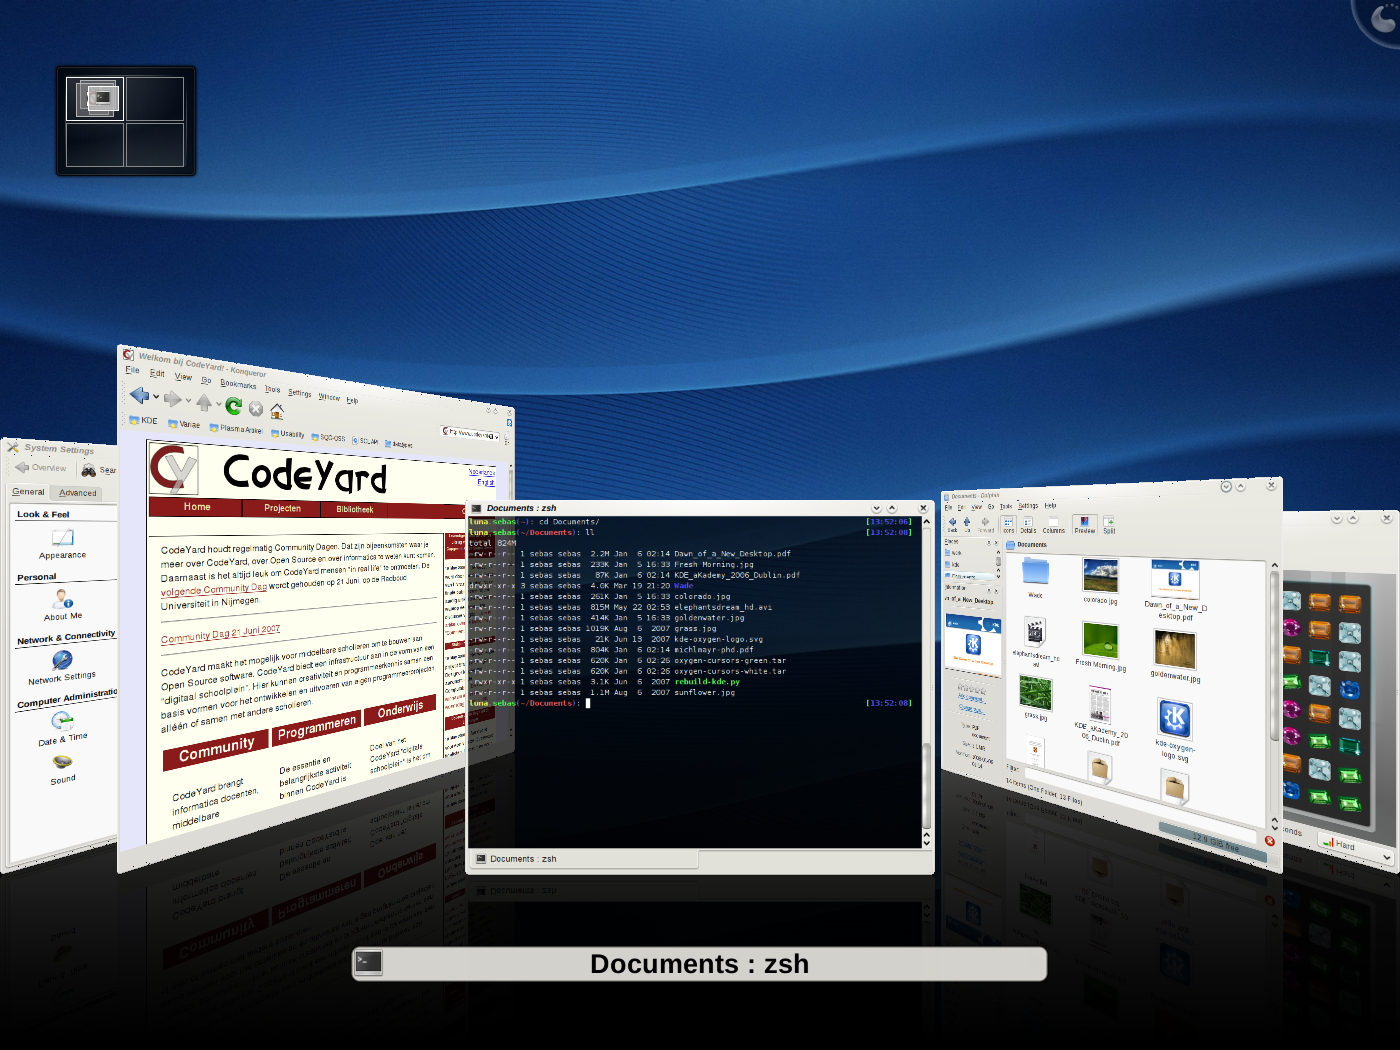Switch to Advanced tab in System Settings
This screenshot has height=1050, width=1400.
[x=77, y=492]
